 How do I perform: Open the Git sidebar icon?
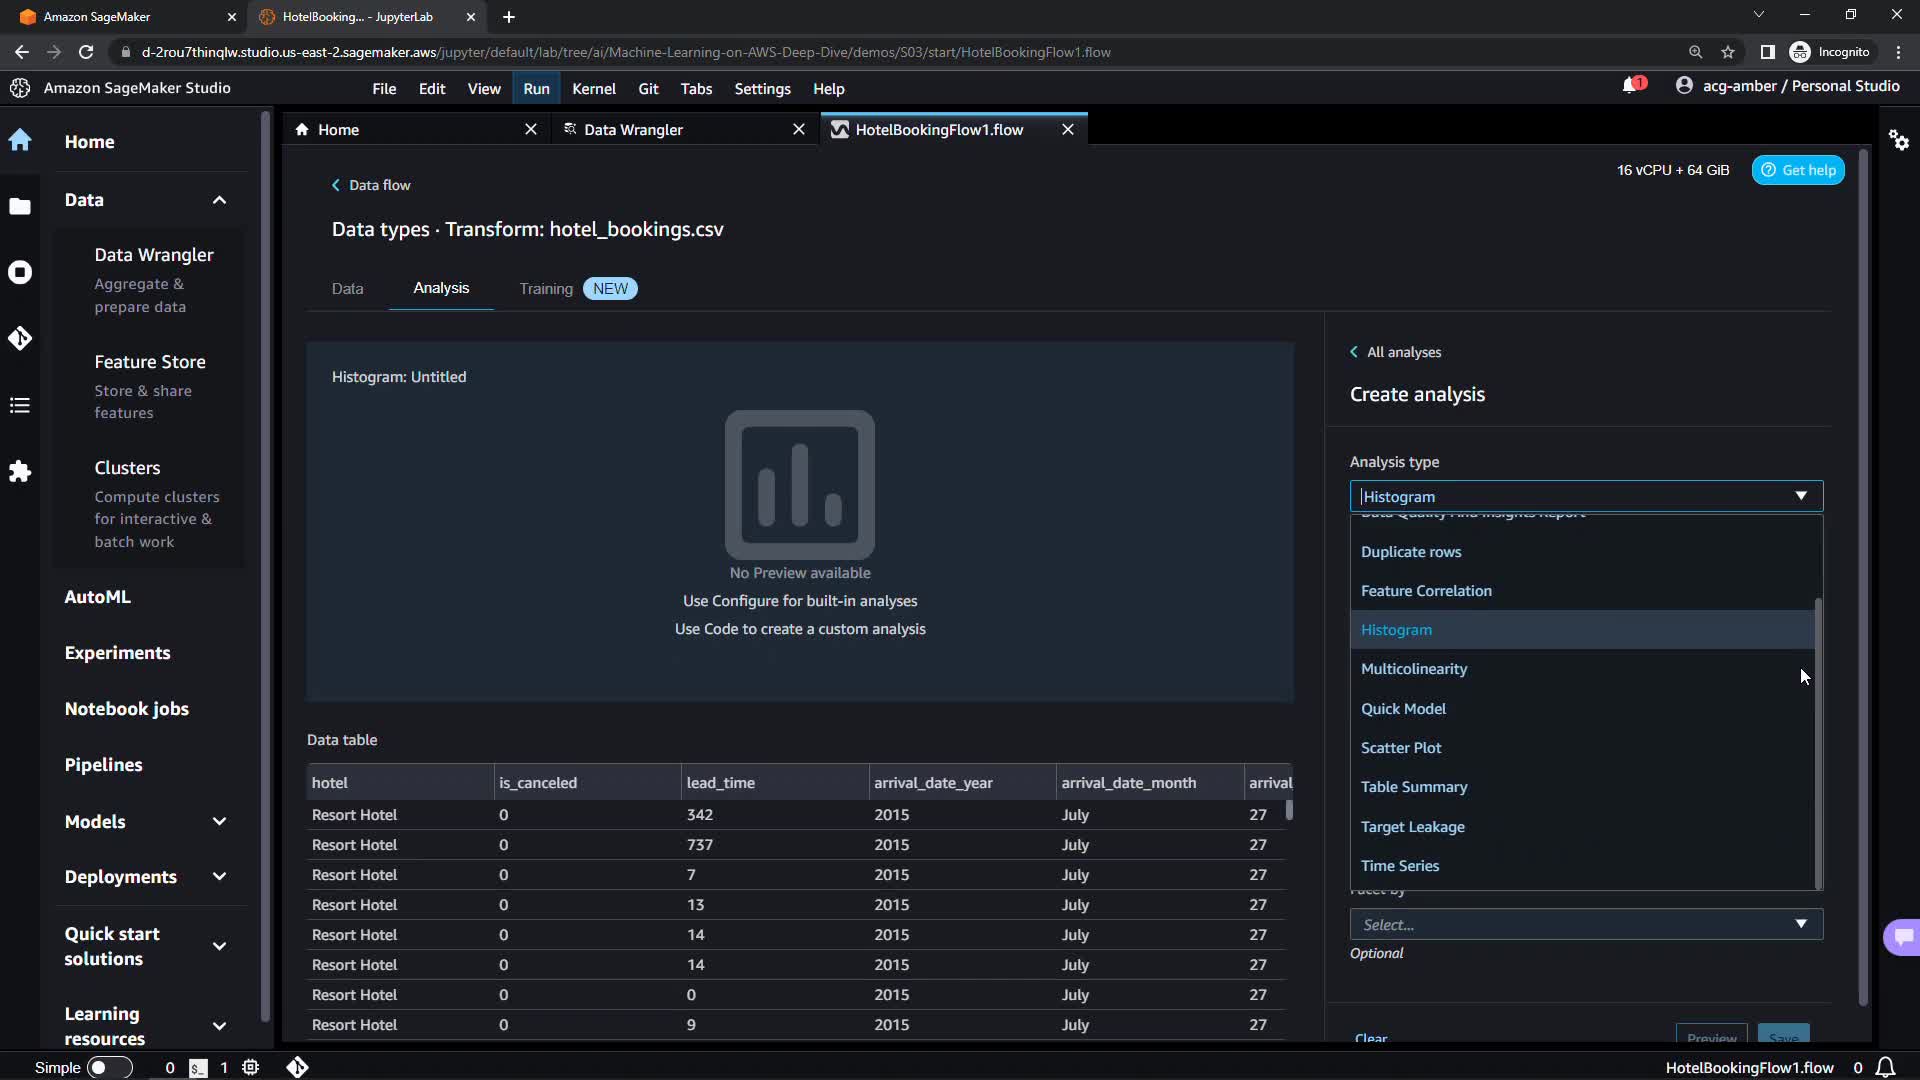click(x=20, y=339)
